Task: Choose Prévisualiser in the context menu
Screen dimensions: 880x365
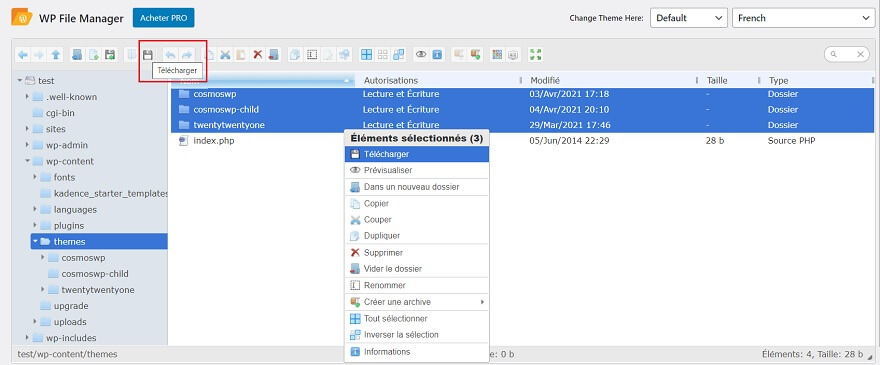Action: point(417,170)
